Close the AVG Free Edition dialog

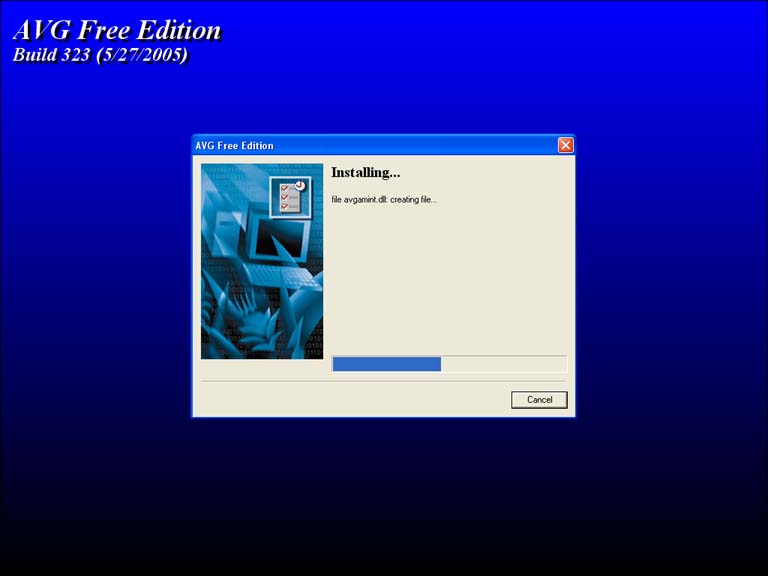click(565, 145)
